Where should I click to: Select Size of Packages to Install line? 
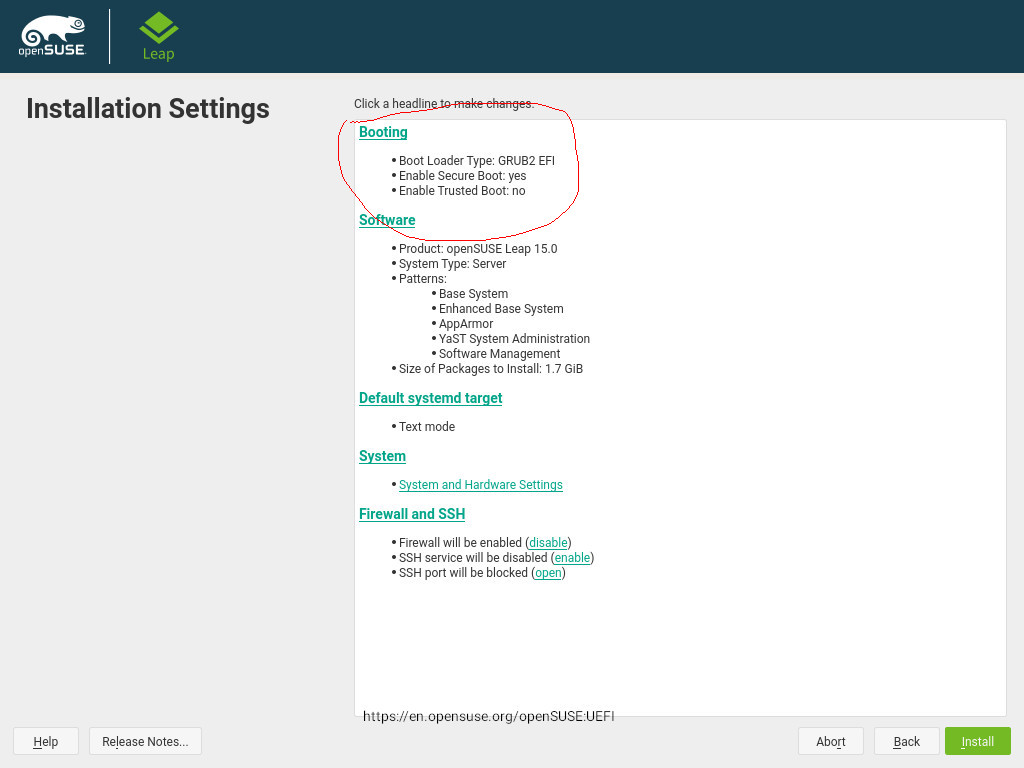click(x=490, y=369)
